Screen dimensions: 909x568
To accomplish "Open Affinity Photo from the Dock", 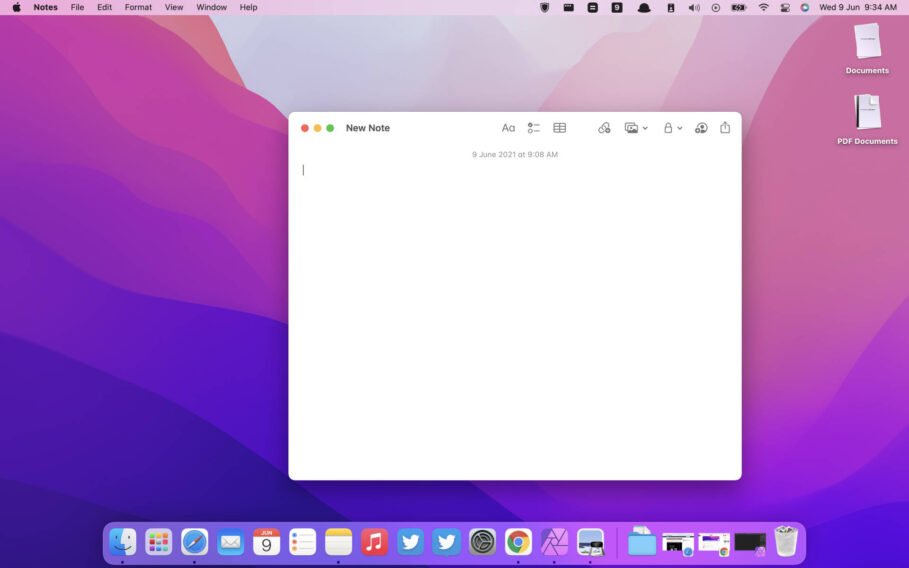I will coord(554,542).
